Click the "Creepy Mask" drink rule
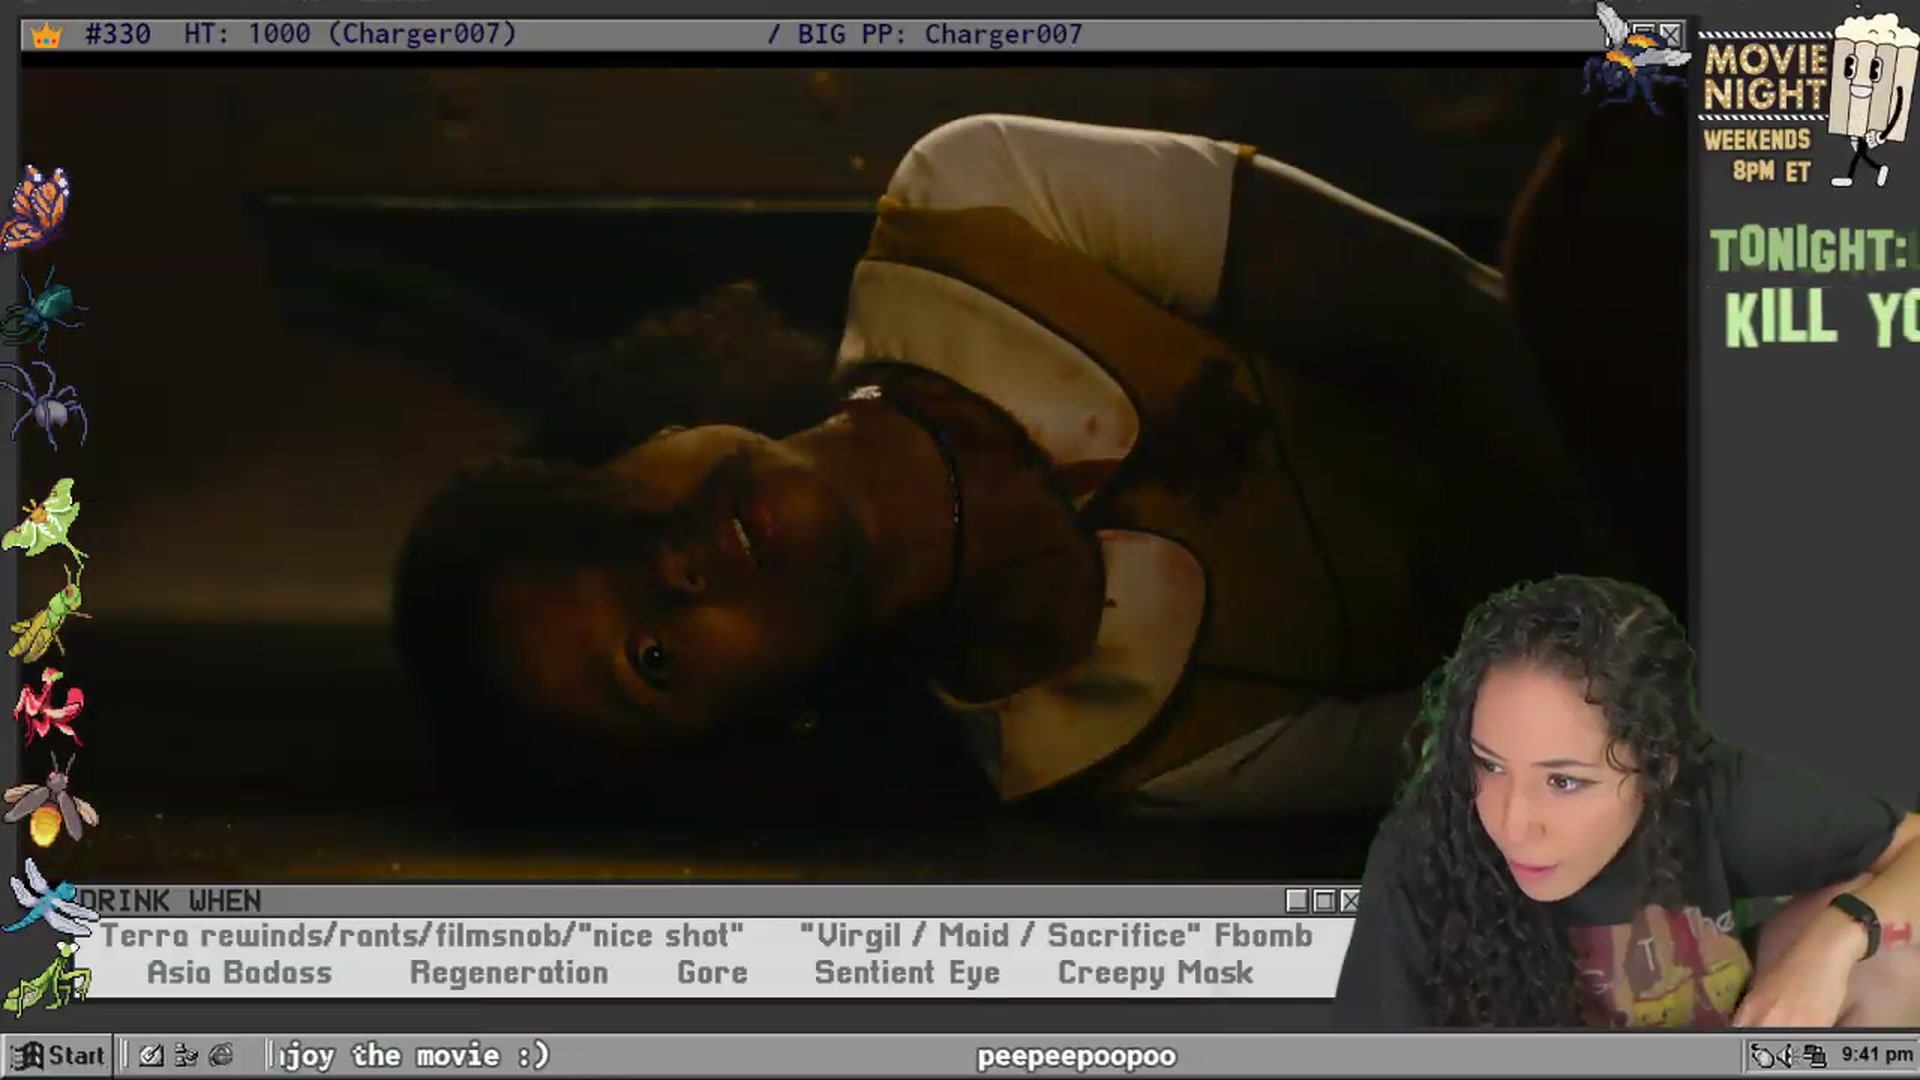This screenshot has width=1920, height=1080. tap(1155, 973)
